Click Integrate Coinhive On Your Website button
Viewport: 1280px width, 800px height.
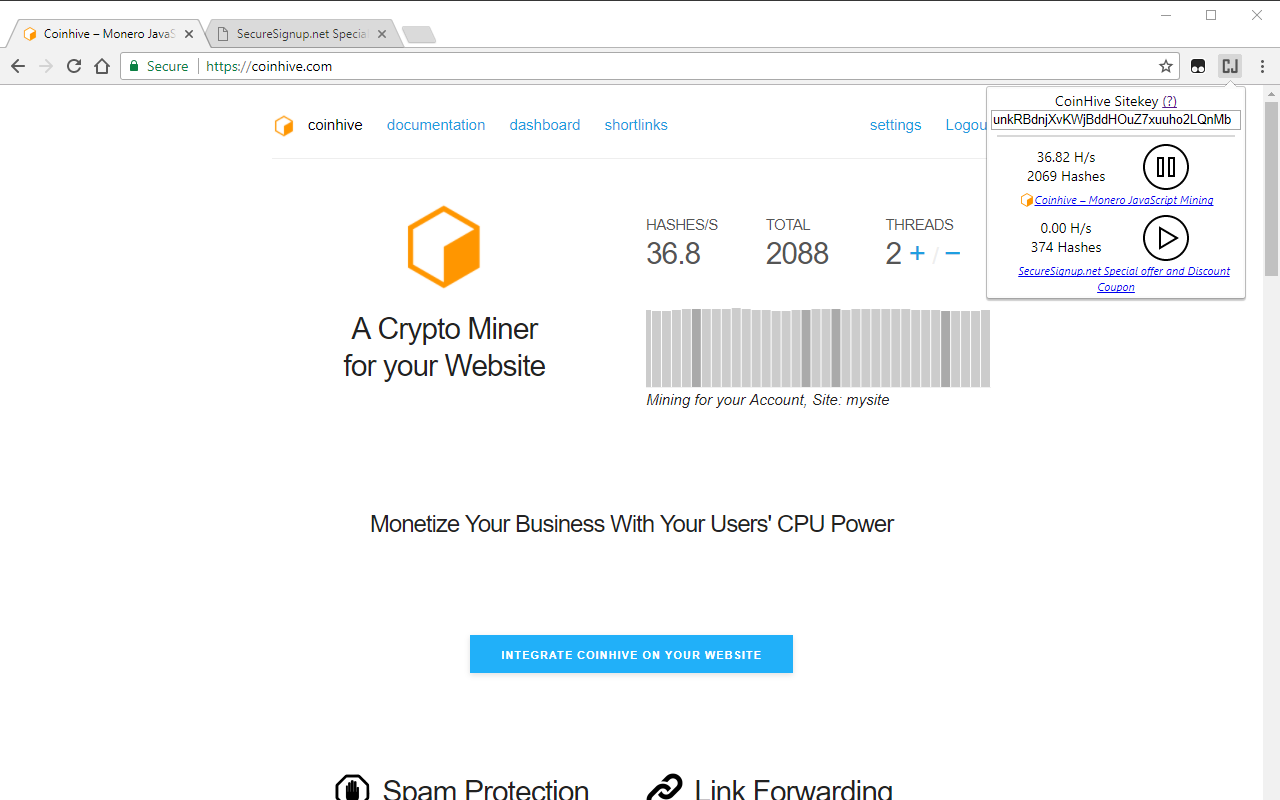pyautogui.click(x=631, y=654)
